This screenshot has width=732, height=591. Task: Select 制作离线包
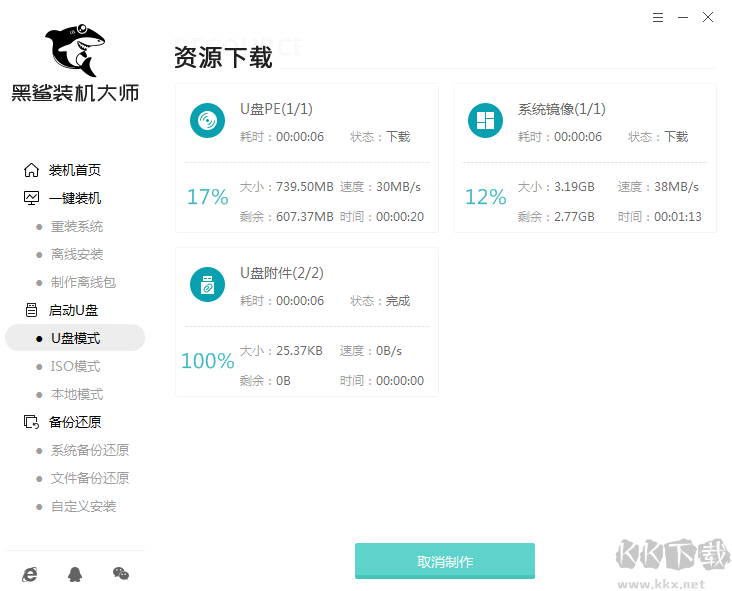[84, 282]
